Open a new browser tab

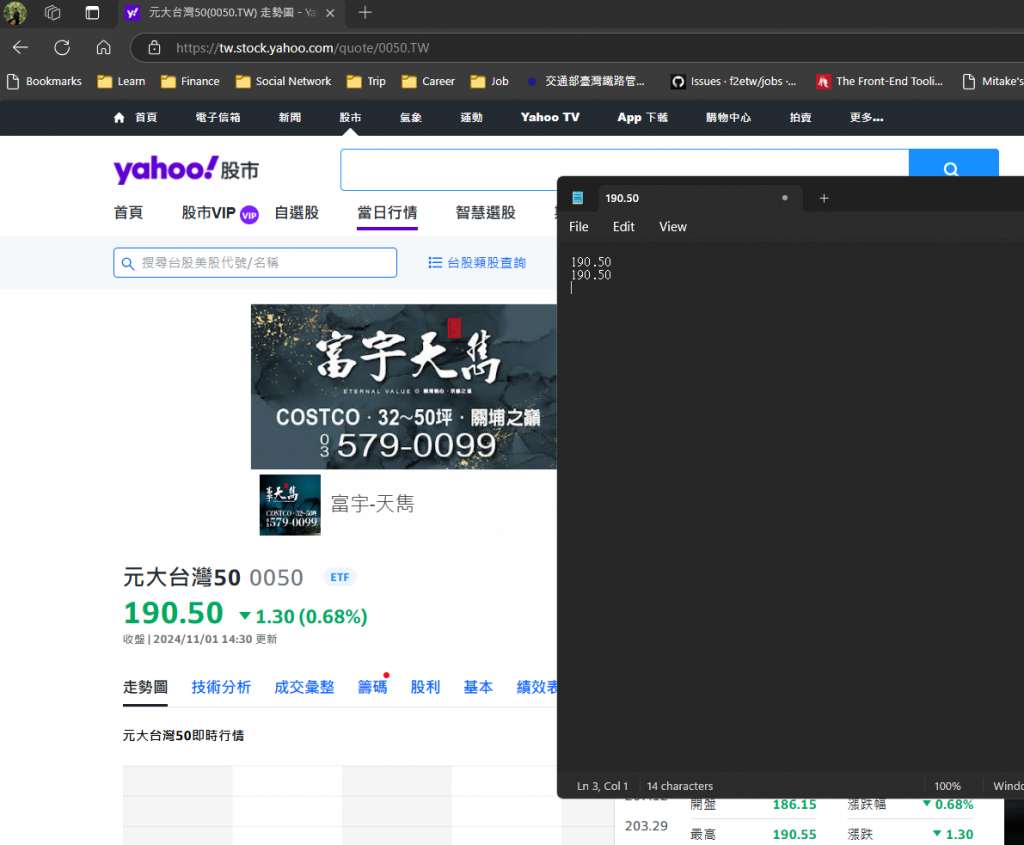pos(365,12)
